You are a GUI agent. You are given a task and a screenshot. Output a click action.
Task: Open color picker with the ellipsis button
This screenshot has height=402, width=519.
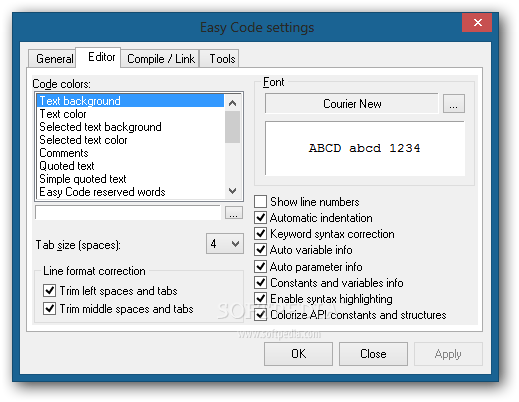(234, 212)
